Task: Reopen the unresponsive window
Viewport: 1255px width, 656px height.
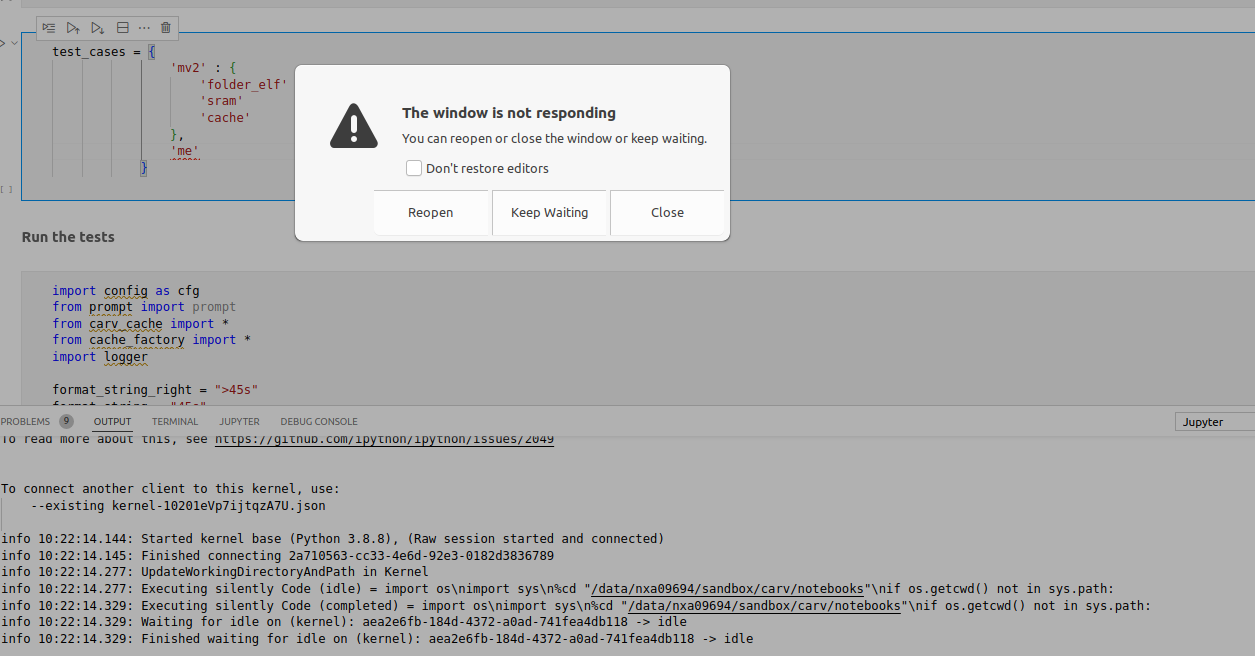Action: pyautogui.click(x=430, y=212)
